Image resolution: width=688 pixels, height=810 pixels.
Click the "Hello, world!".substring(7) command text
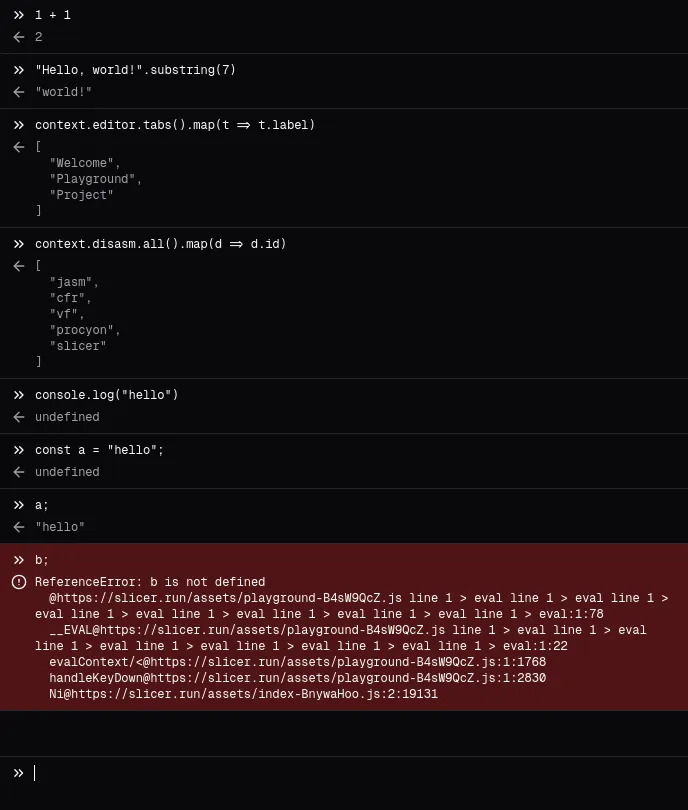(135, 70)
